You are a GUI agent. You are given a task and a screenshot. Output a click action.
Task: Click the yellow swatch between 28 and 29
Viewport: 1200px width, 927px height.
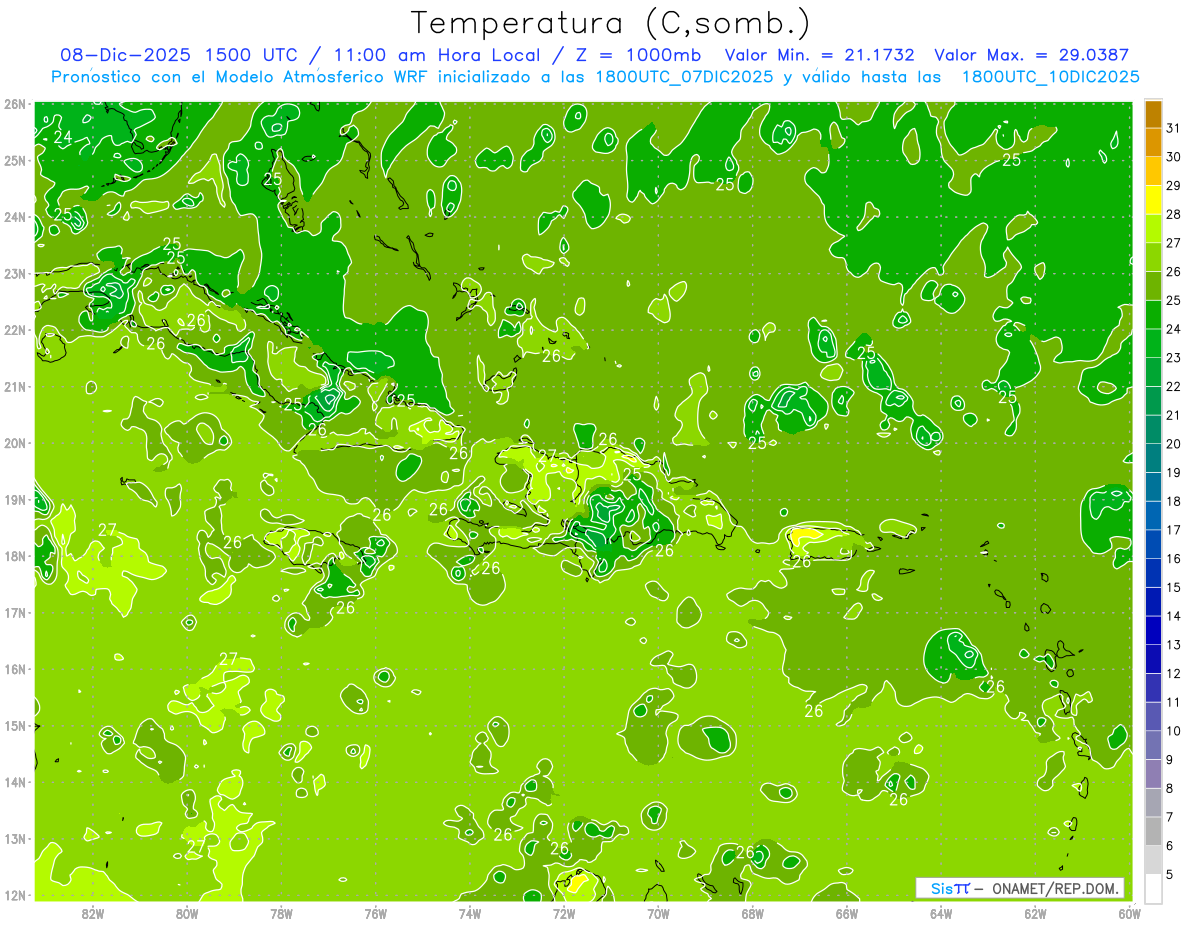point(1153,200)
